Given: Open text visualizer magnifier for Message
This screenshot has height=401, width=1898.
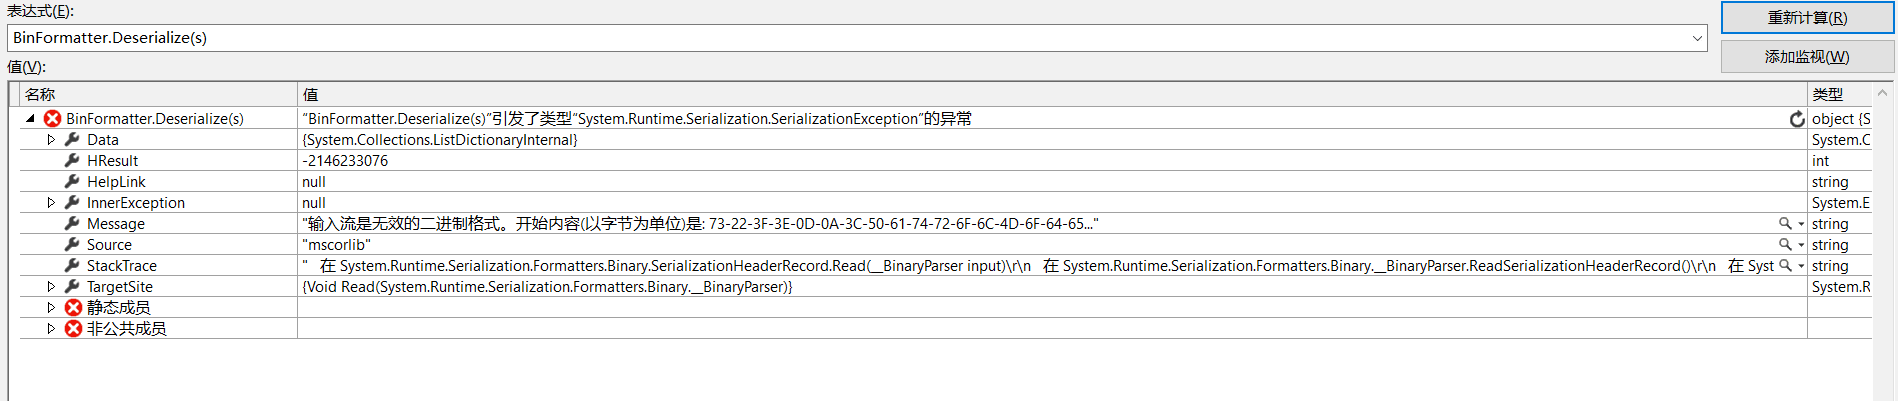Looking at the screenshot, I should 1785,224.
